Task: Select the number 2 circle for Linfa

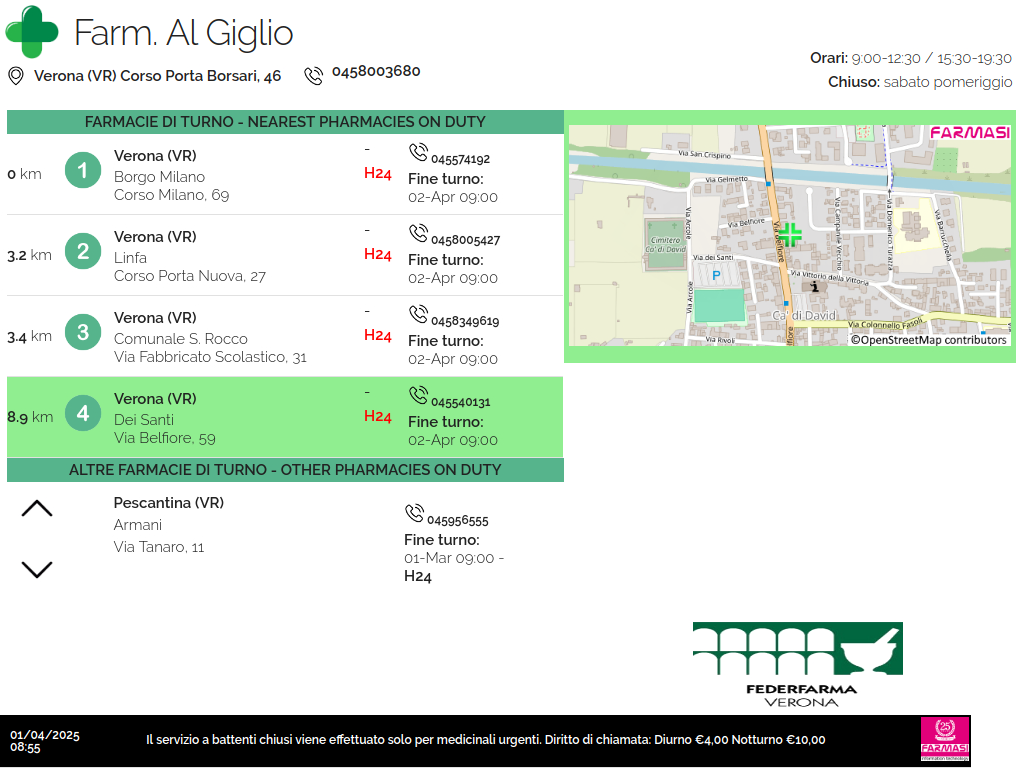Action: pos(83,251)
